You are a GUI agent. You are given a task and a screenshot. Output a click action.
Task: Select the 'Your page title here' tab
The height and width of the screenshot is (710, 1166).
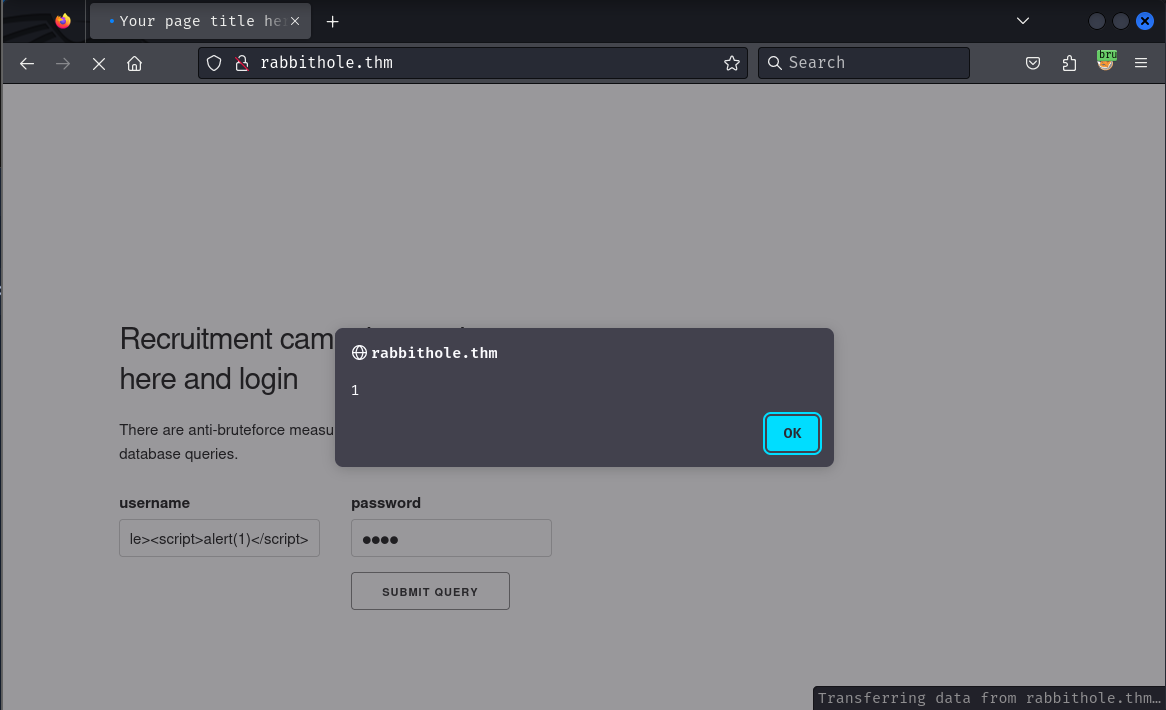195,21
